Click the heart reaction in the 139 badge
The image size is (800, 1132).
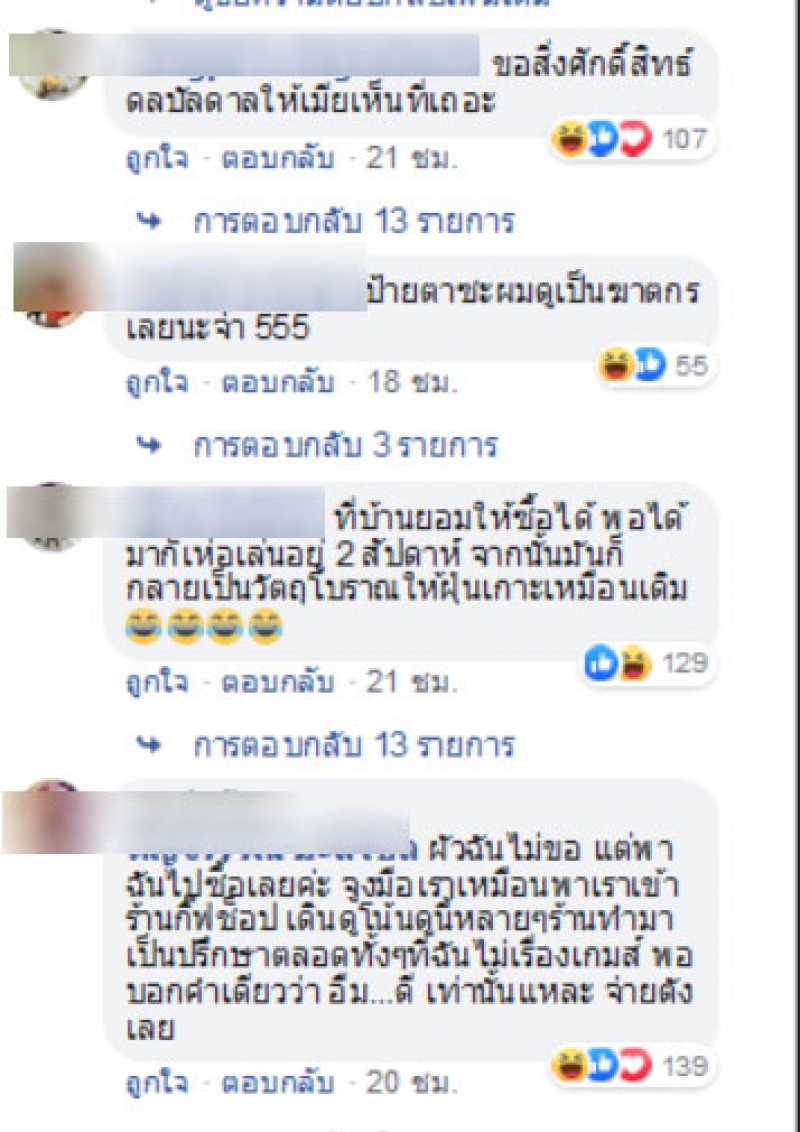pyautogui.click(x=636, y=1066)
